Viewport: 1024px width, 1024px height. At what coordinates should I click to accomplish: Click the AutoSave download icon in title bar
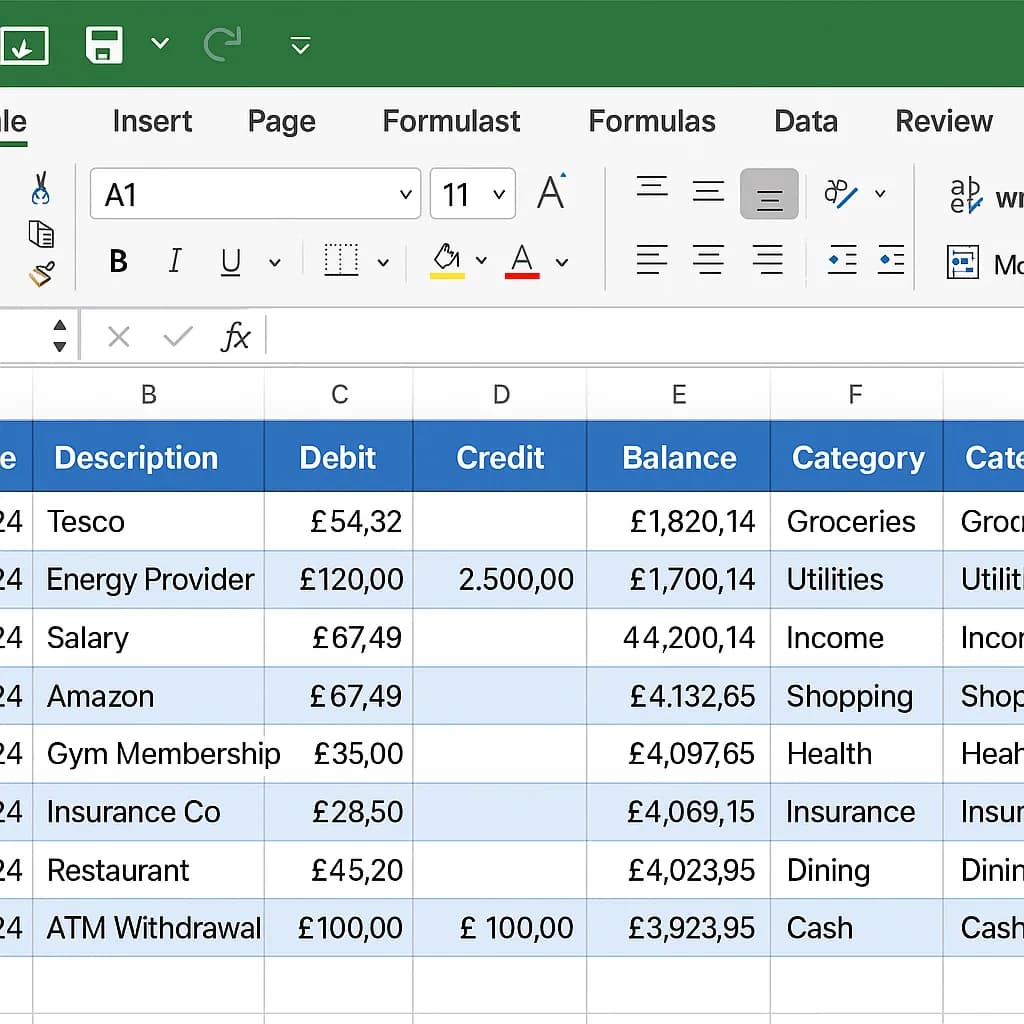click(24, 46)
